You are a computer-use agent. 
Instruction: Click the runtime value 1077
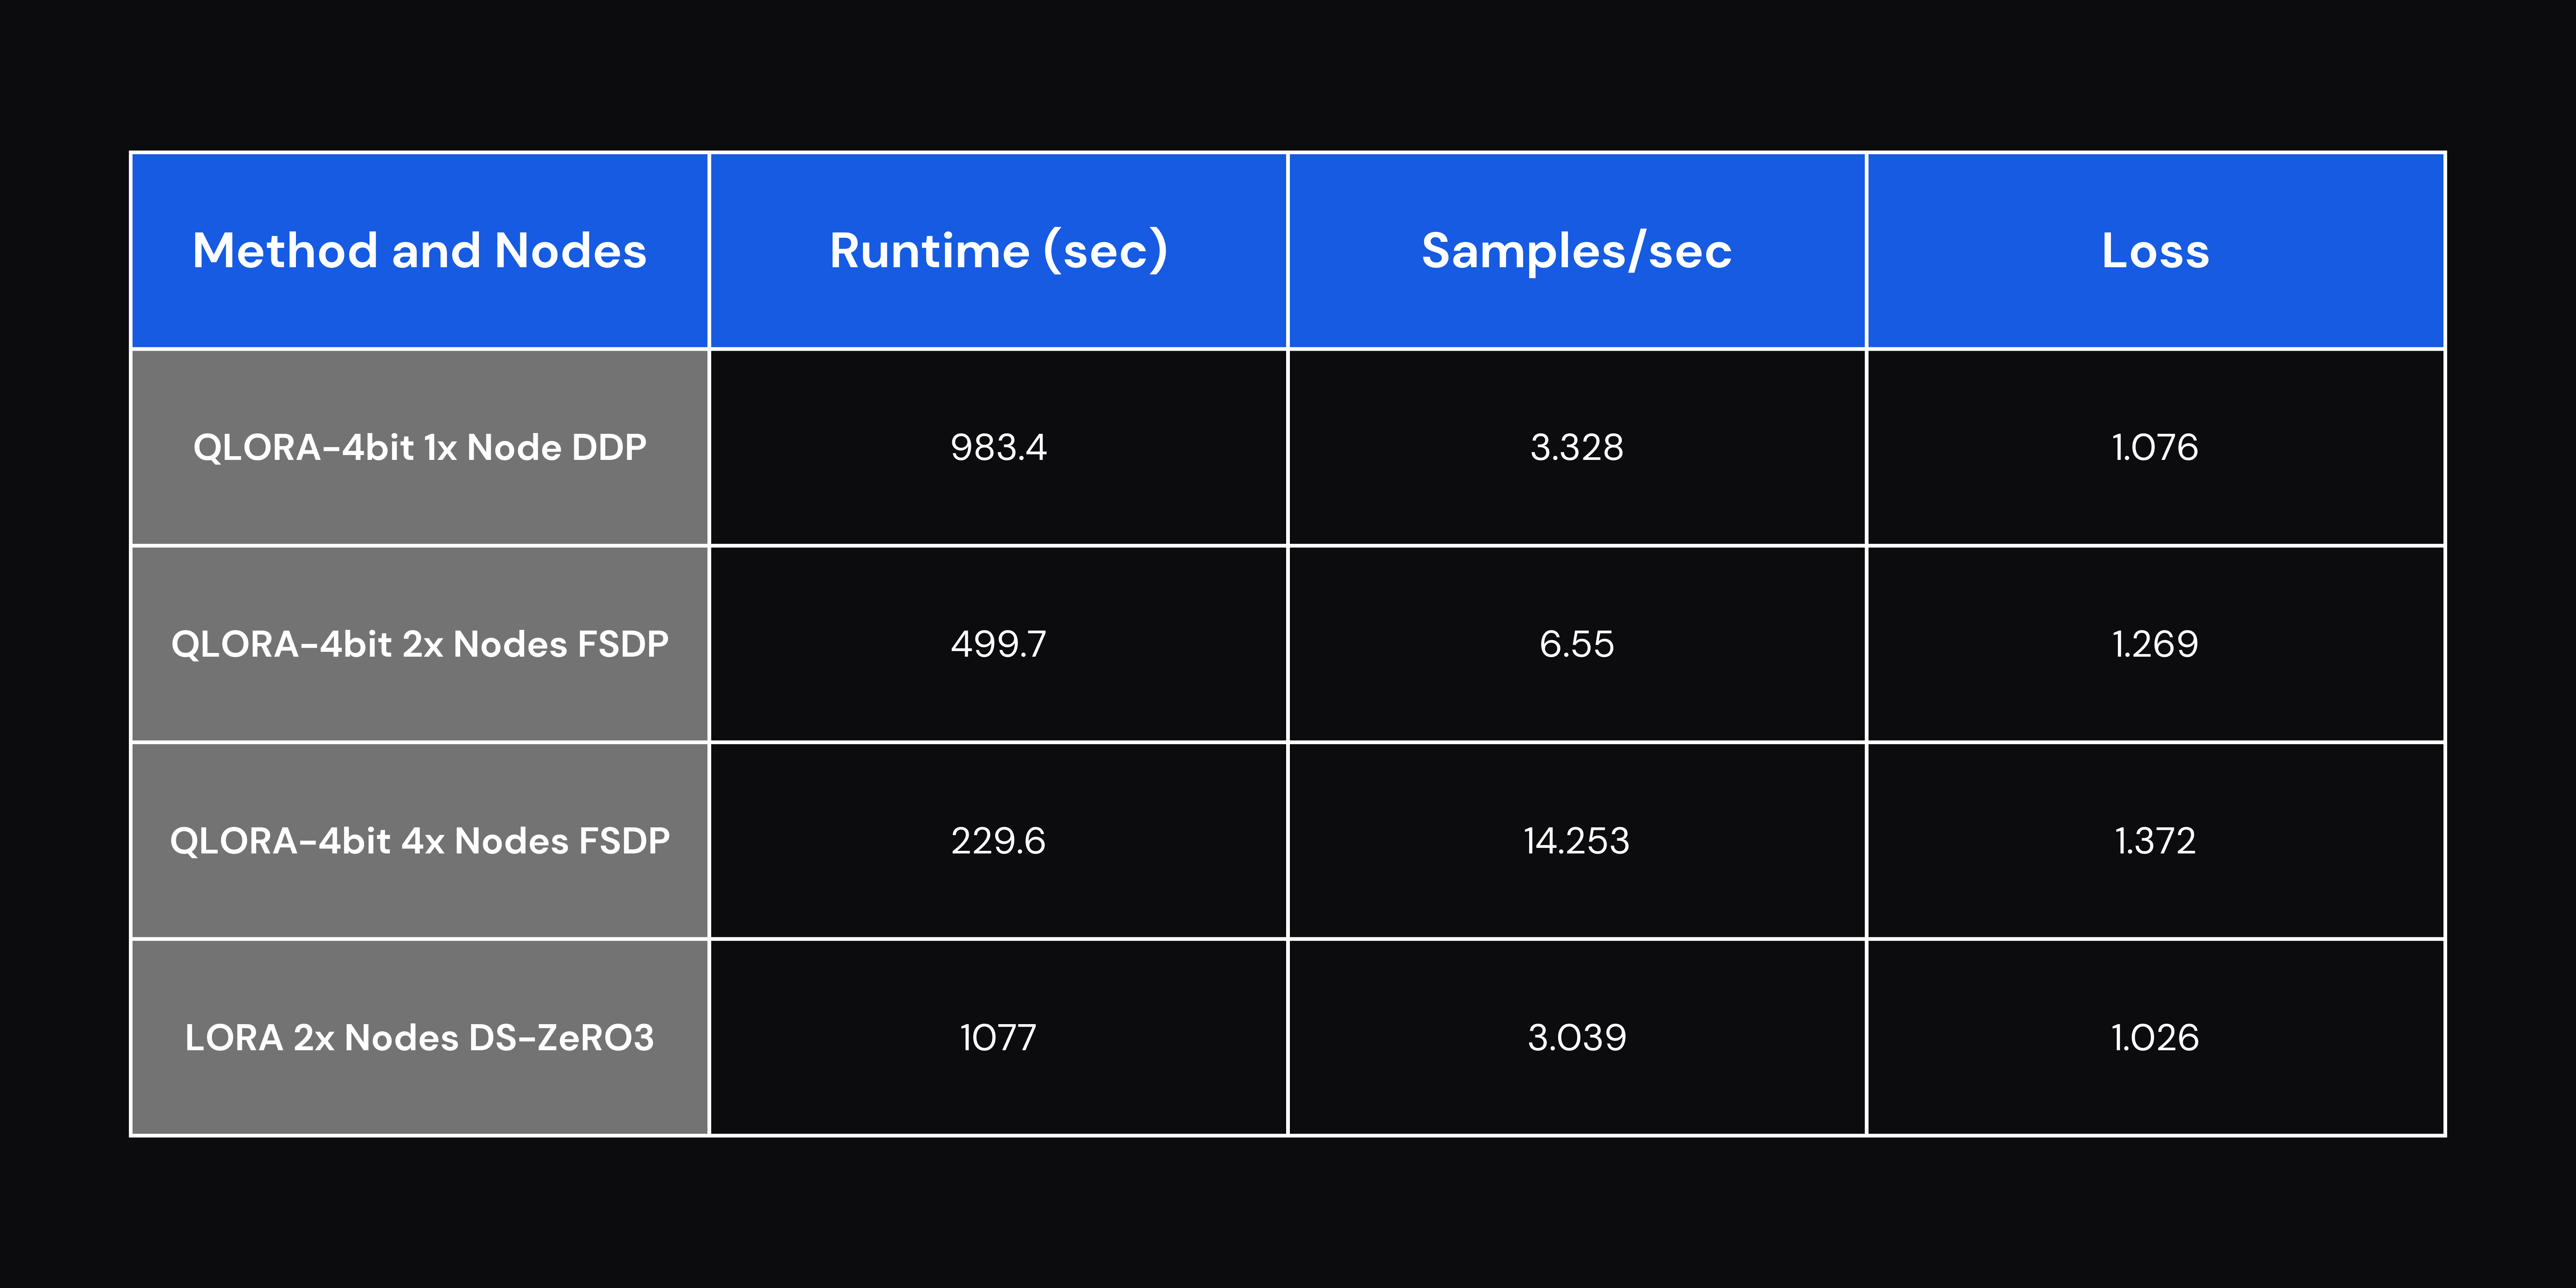(998, 1037)
